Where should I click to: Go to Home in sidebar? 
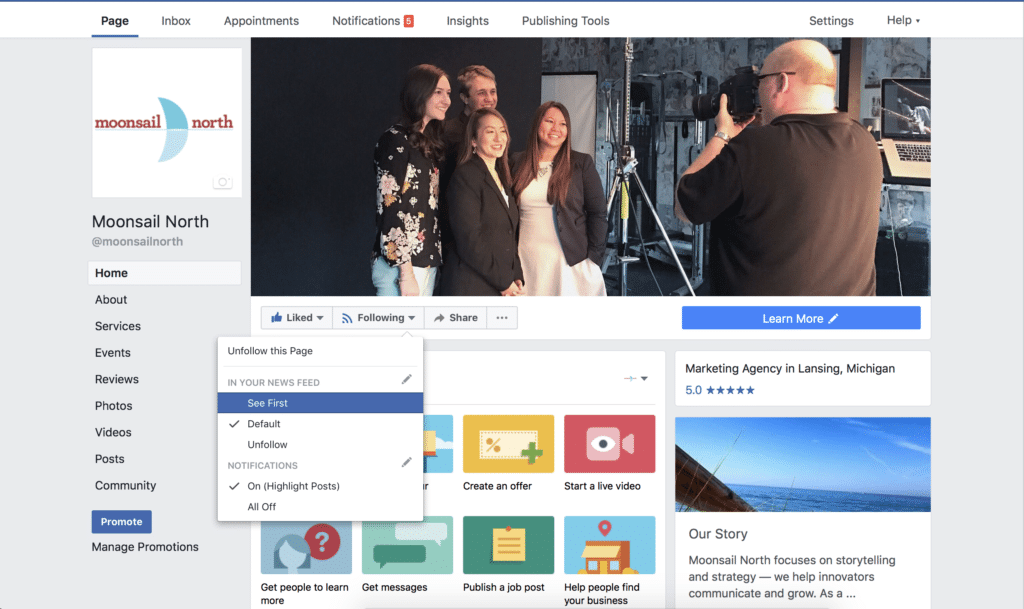pyautogui.click(x=165, y=273)
